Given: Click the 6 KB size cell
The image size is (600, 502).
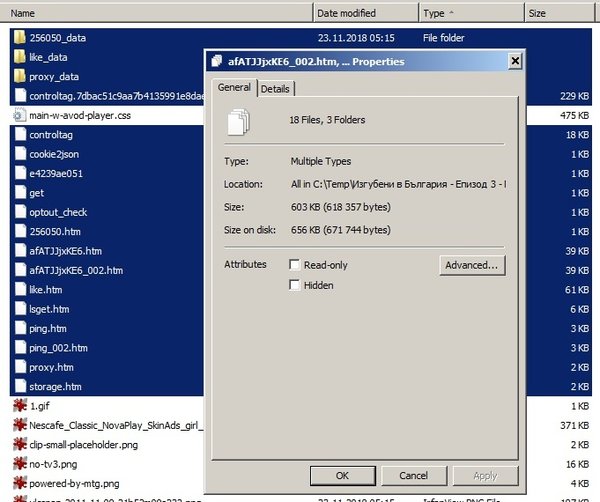Looking at the screenshot, I should point(580,309).
